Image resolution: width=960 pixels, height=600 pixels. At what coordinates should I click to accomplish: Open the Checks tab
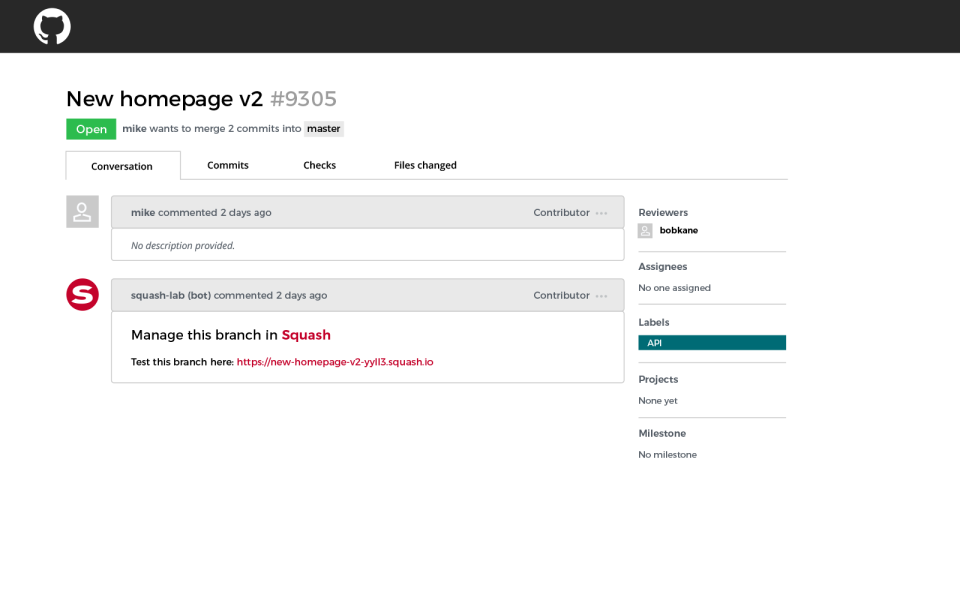[x=320, y=165]
